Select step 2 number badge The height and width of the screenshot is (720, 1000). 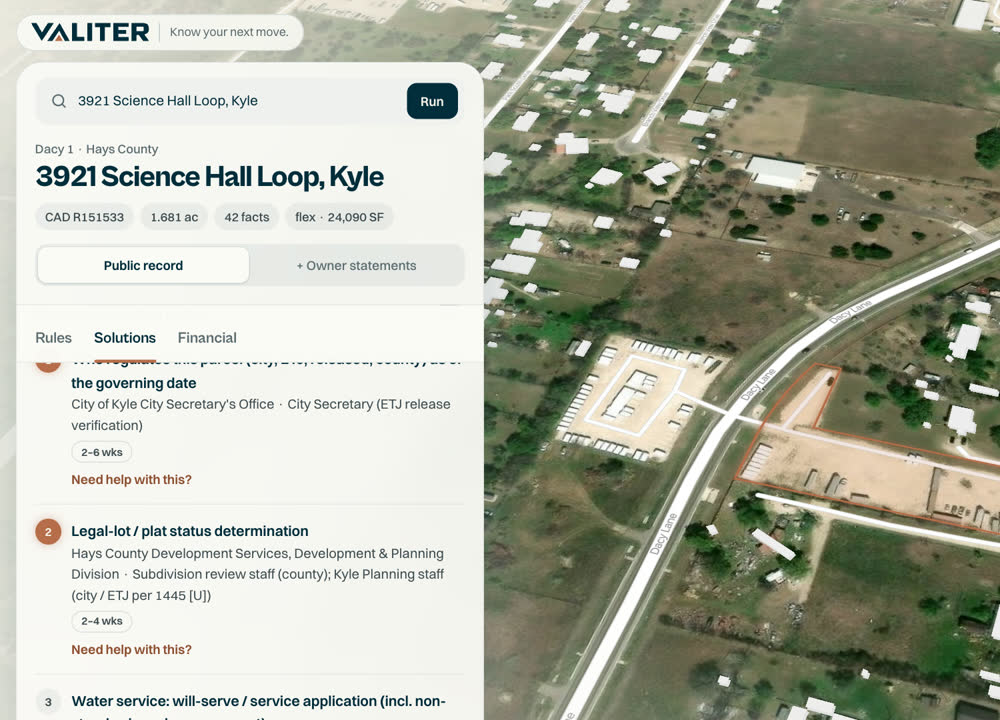pos(48,532)
